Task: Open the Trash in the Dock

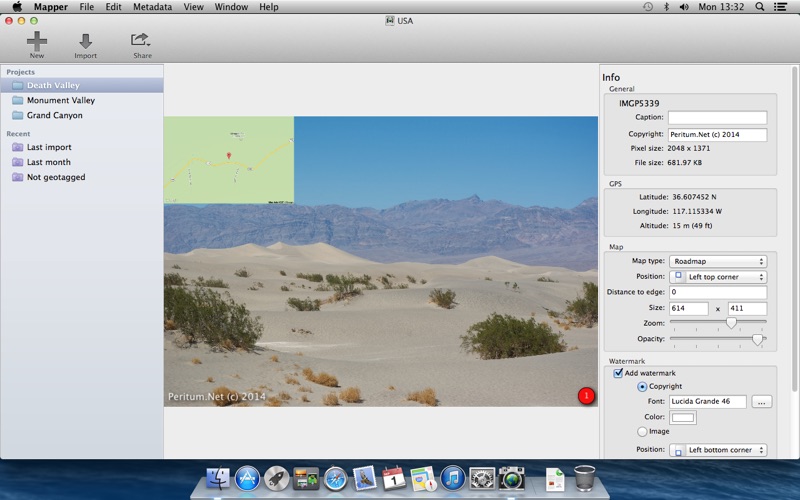Action: 585,478
